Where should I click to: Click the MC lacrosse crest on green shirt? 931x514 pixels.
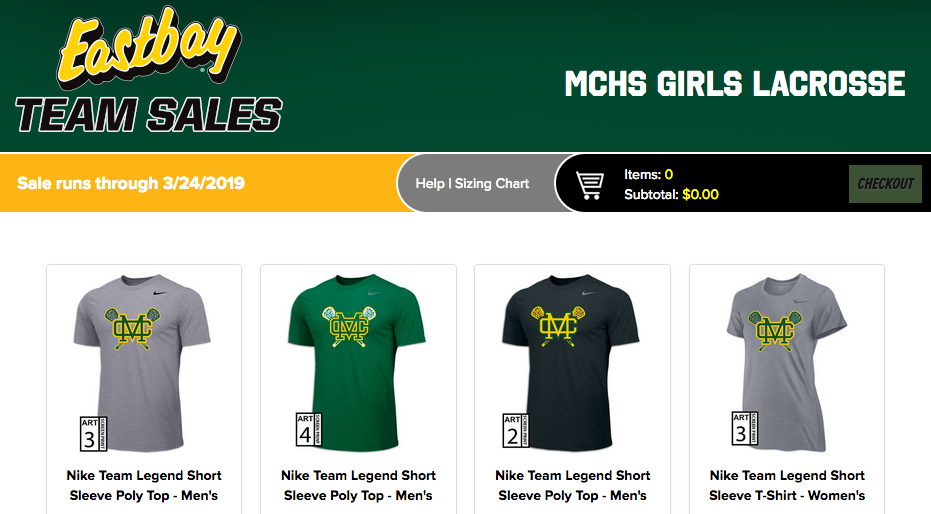pos(350,325)
